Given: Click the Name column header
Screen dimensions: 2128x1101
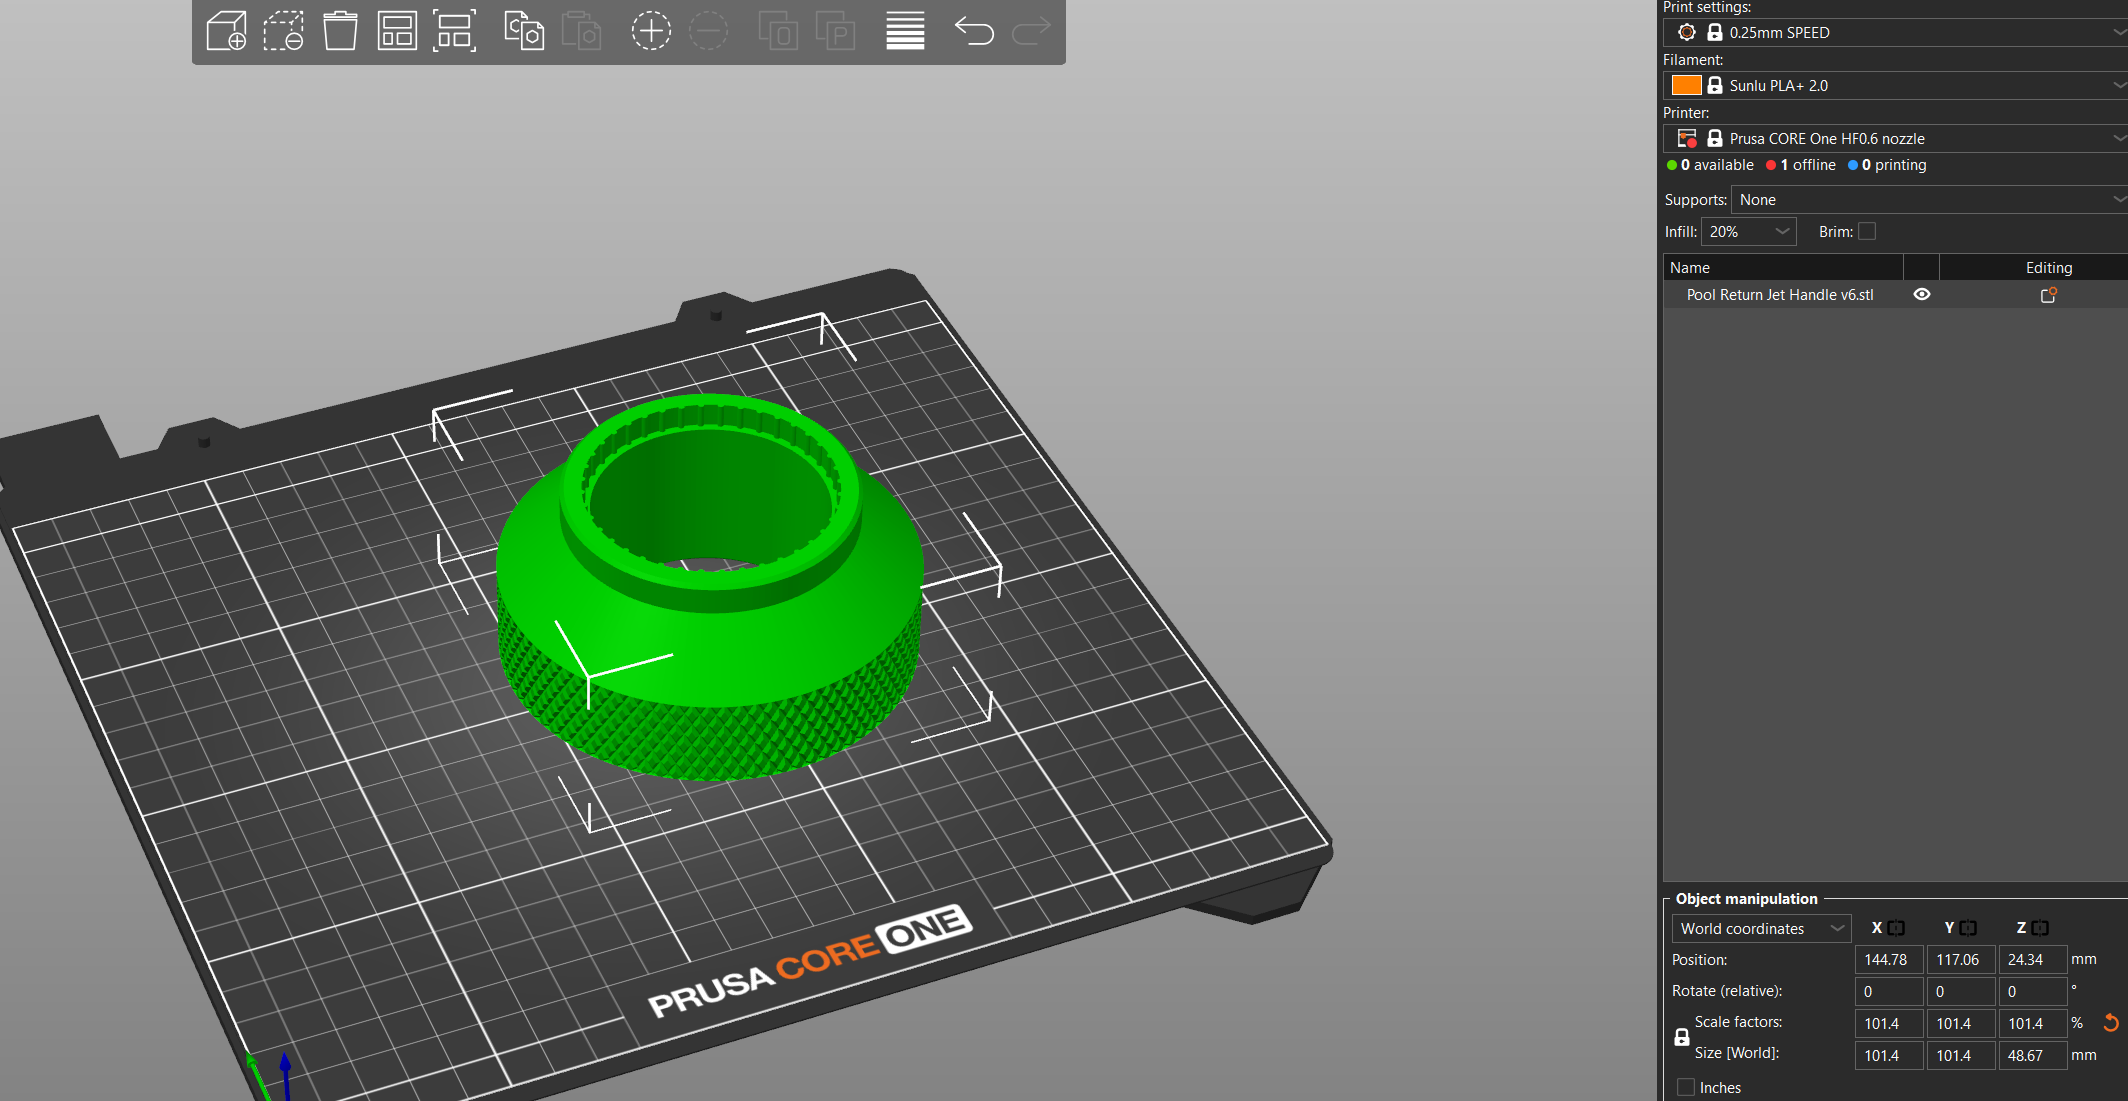Looking at the screenshot, I should coord(1783,267).
